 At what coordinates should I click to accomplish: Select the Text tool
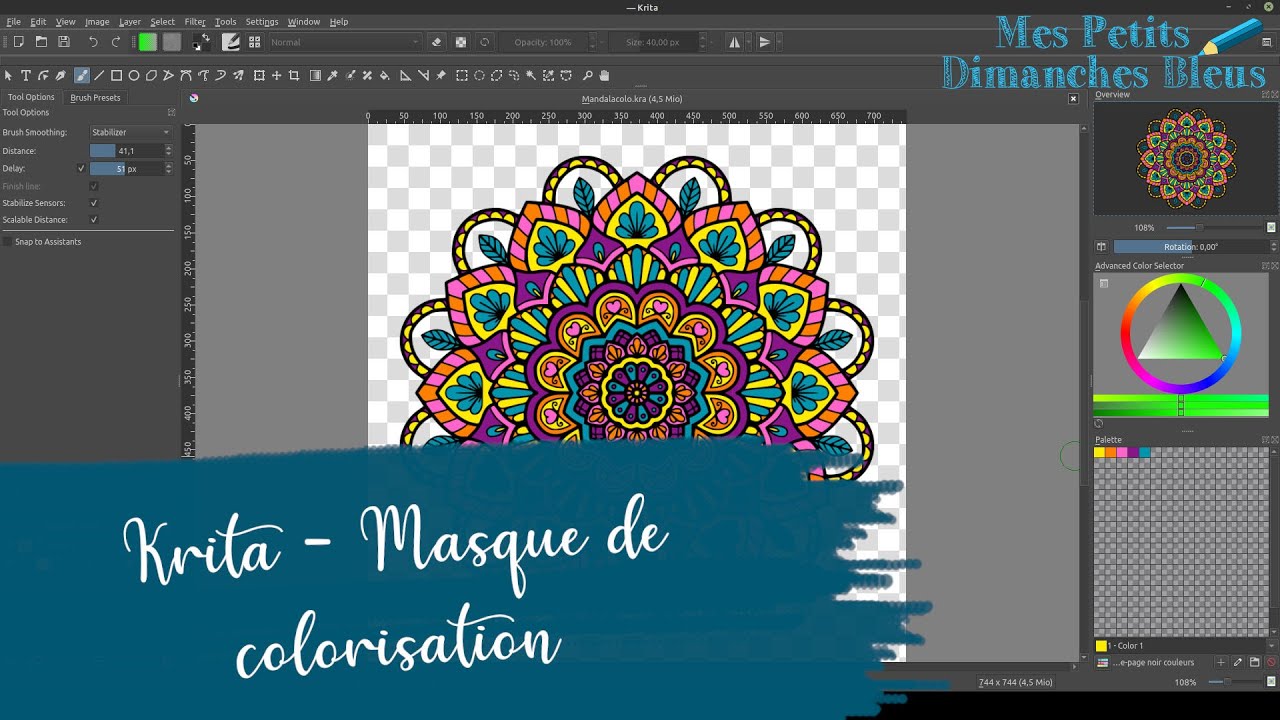coord(25,75)
